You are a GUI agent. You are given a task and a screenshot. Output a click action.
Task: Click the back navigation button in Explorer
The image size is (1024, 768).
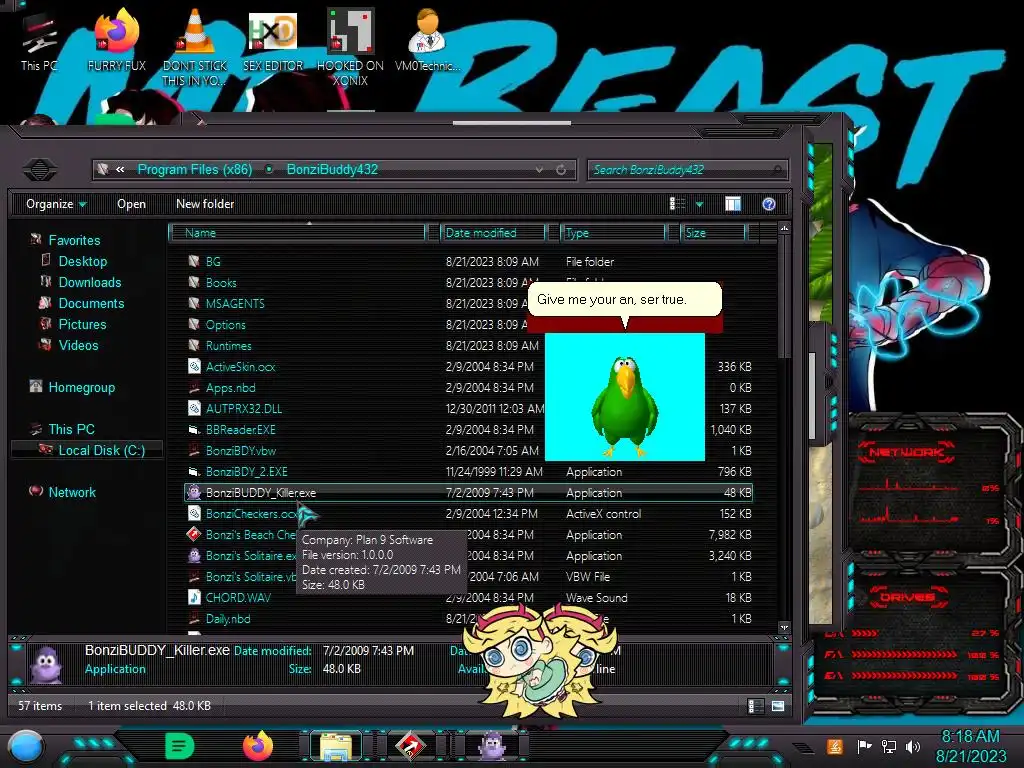pyautogui.click(x=40, y=170)
